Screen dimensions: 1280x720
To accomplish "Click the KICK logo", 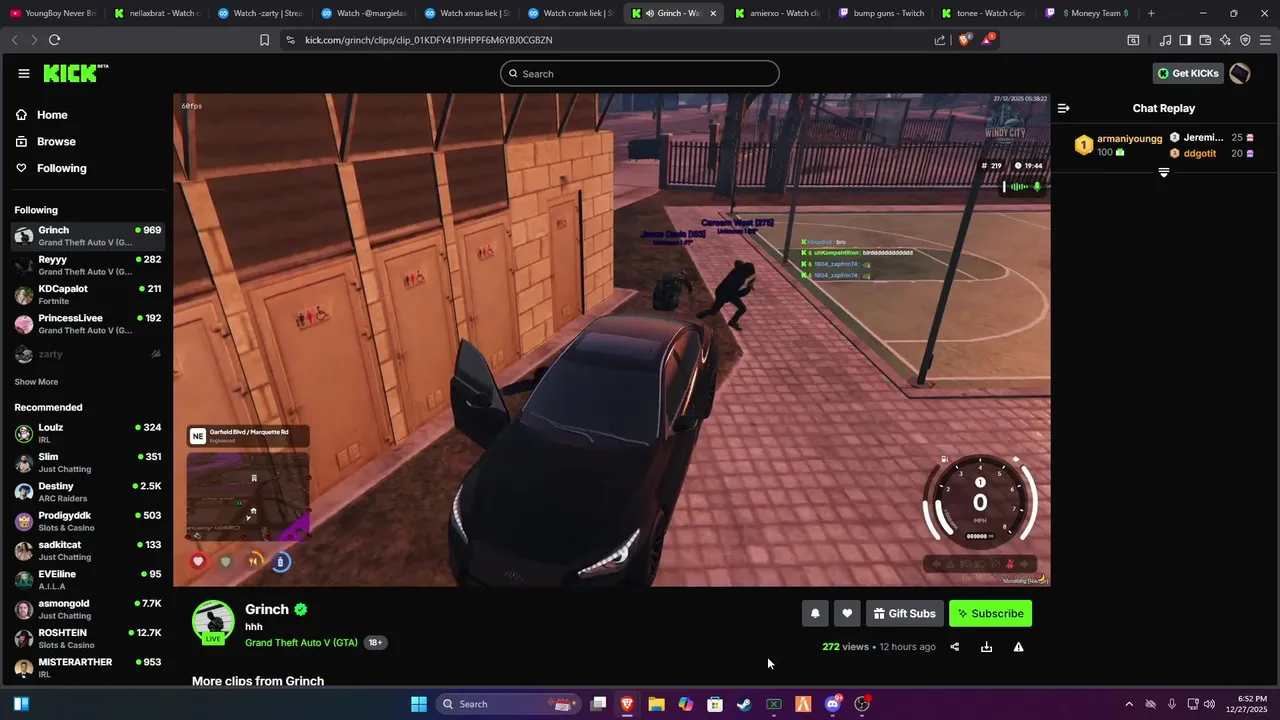I will pos(76,73).
